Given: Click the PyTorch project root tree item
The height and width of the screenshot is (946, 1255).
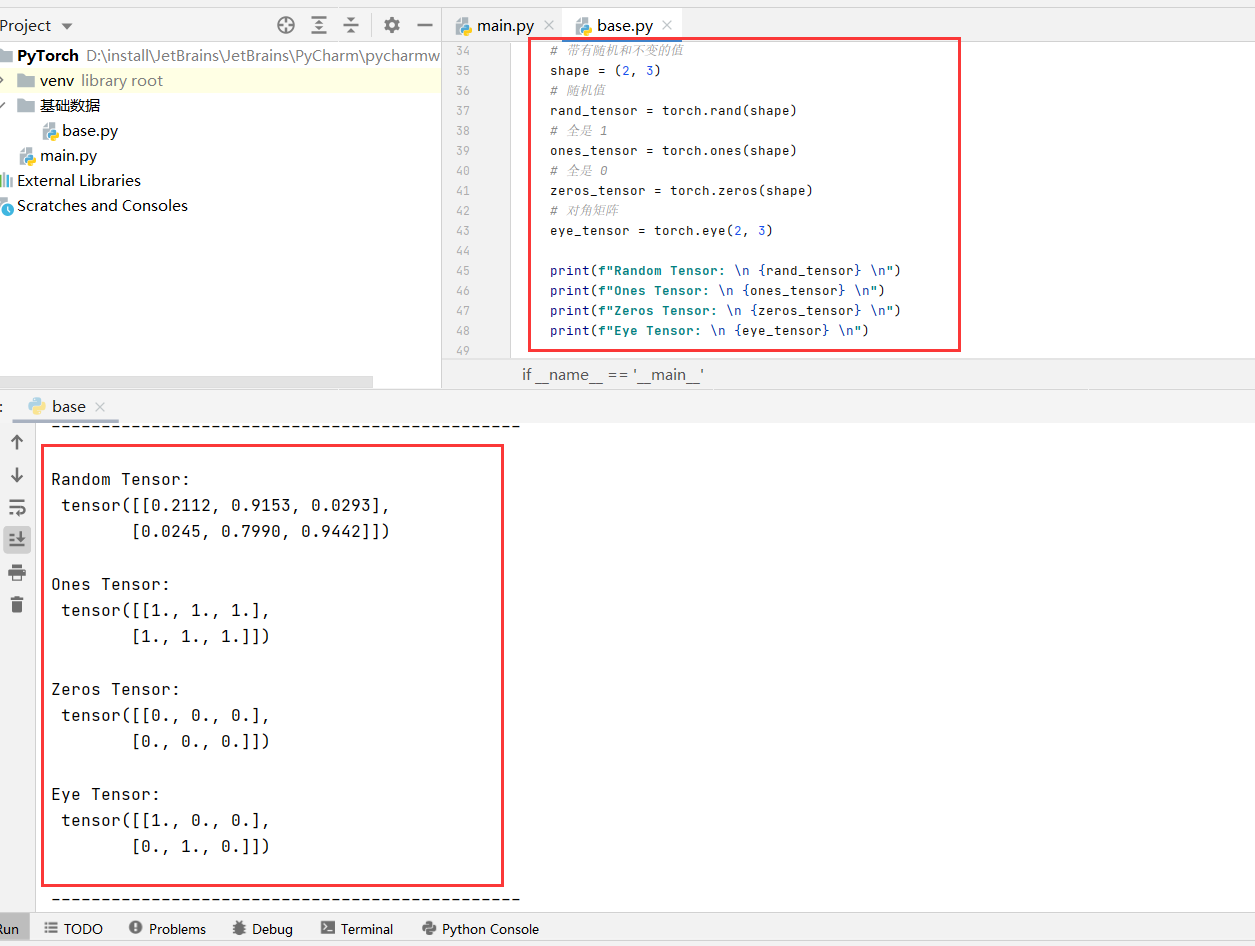Looking at the screenshot, I should pyautogui.click(x=47, y=55).
